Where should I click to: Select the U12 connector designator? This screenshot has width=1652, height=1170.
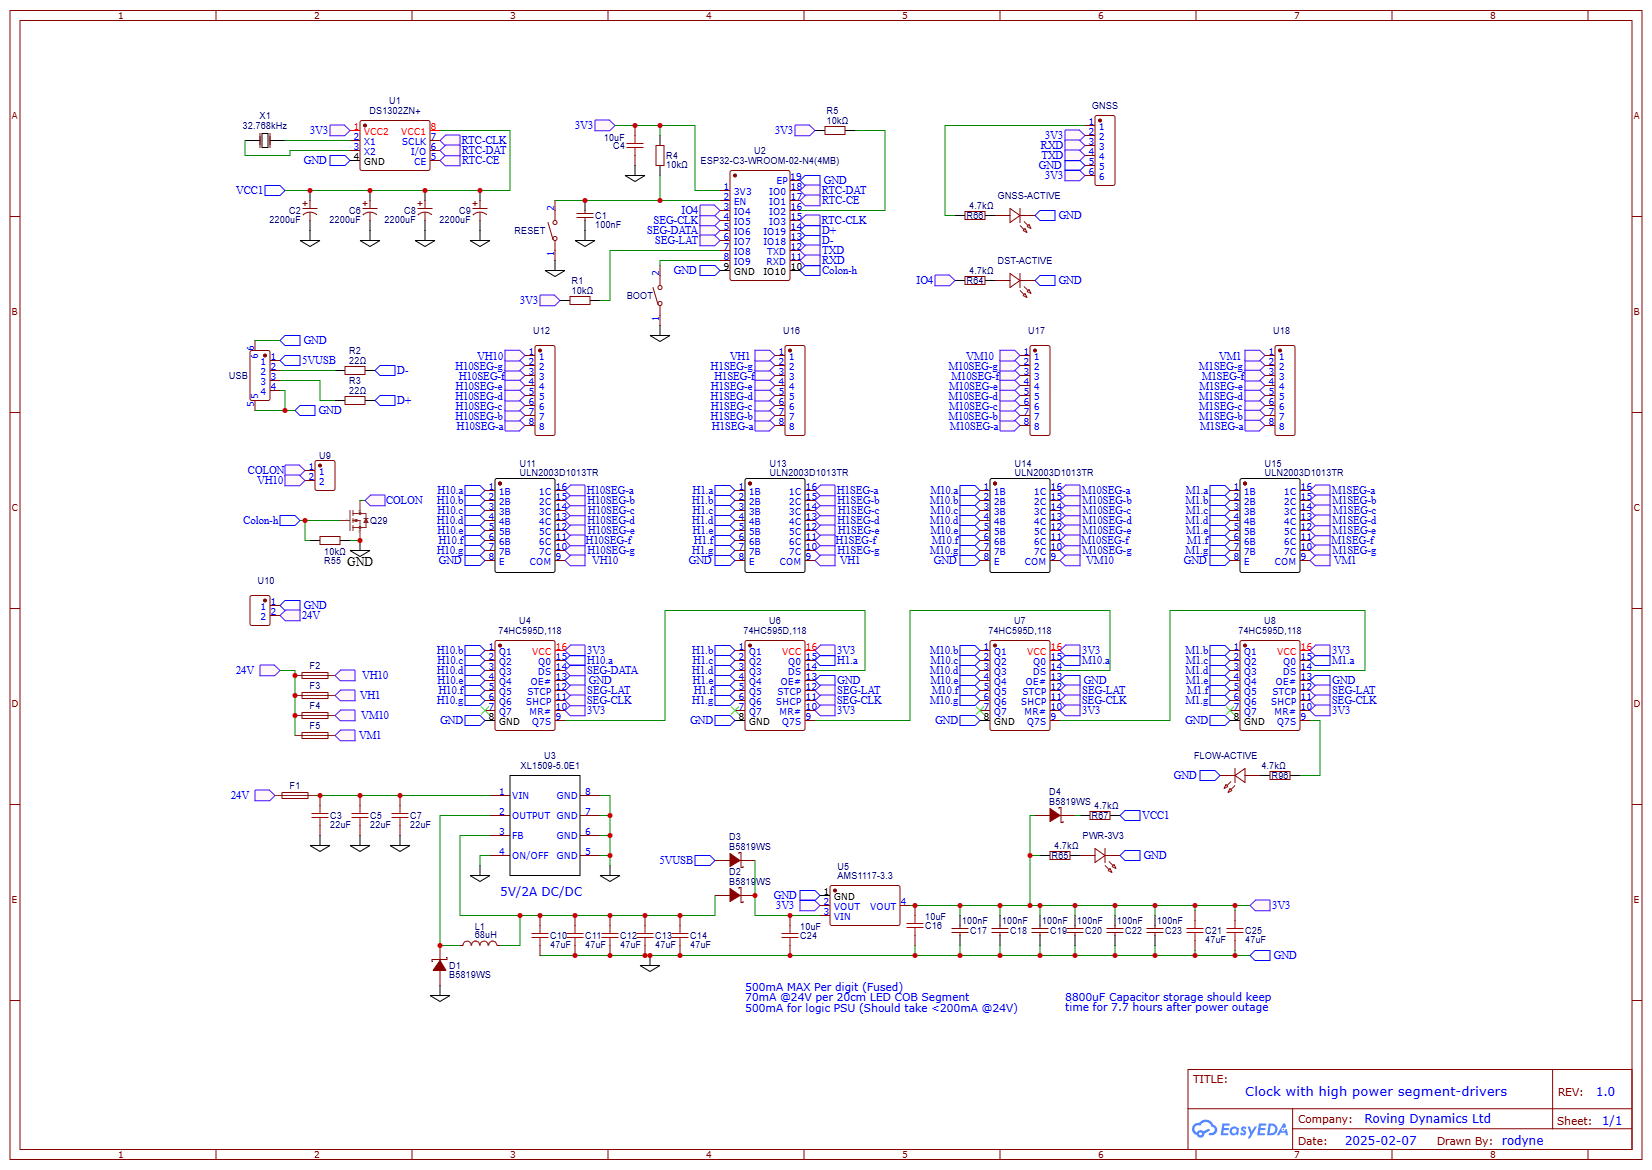(541, 331)
